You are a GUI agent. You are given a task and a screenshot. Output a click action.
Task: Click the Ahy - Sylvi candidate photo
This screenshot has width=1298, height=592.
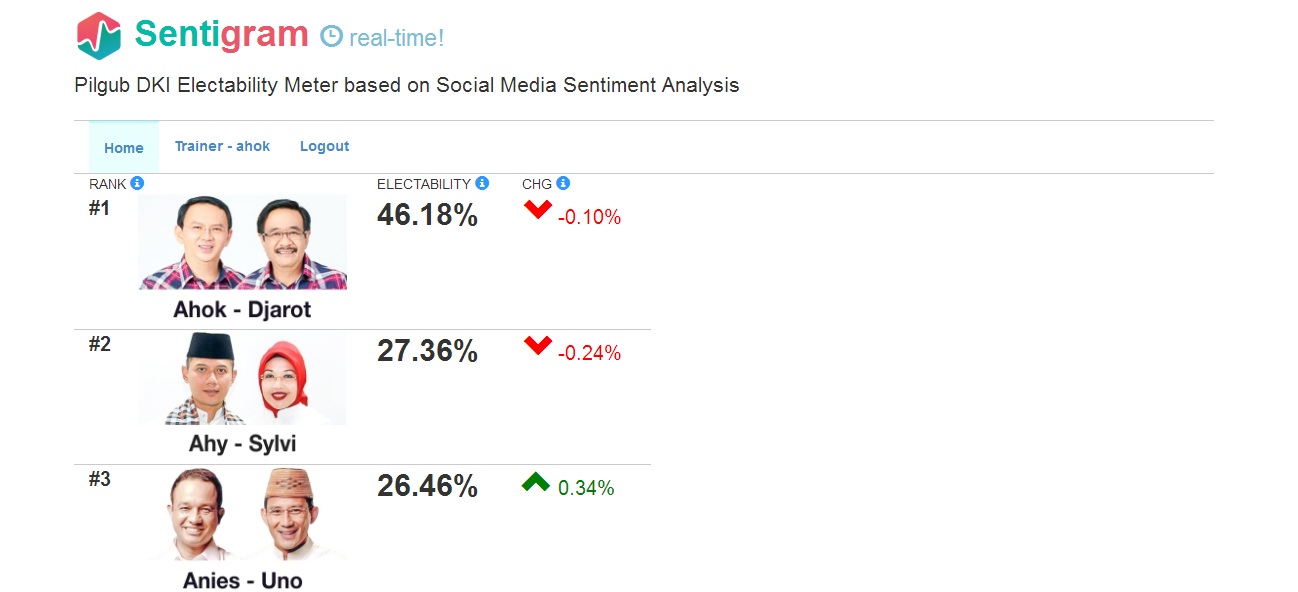[243, 378]
